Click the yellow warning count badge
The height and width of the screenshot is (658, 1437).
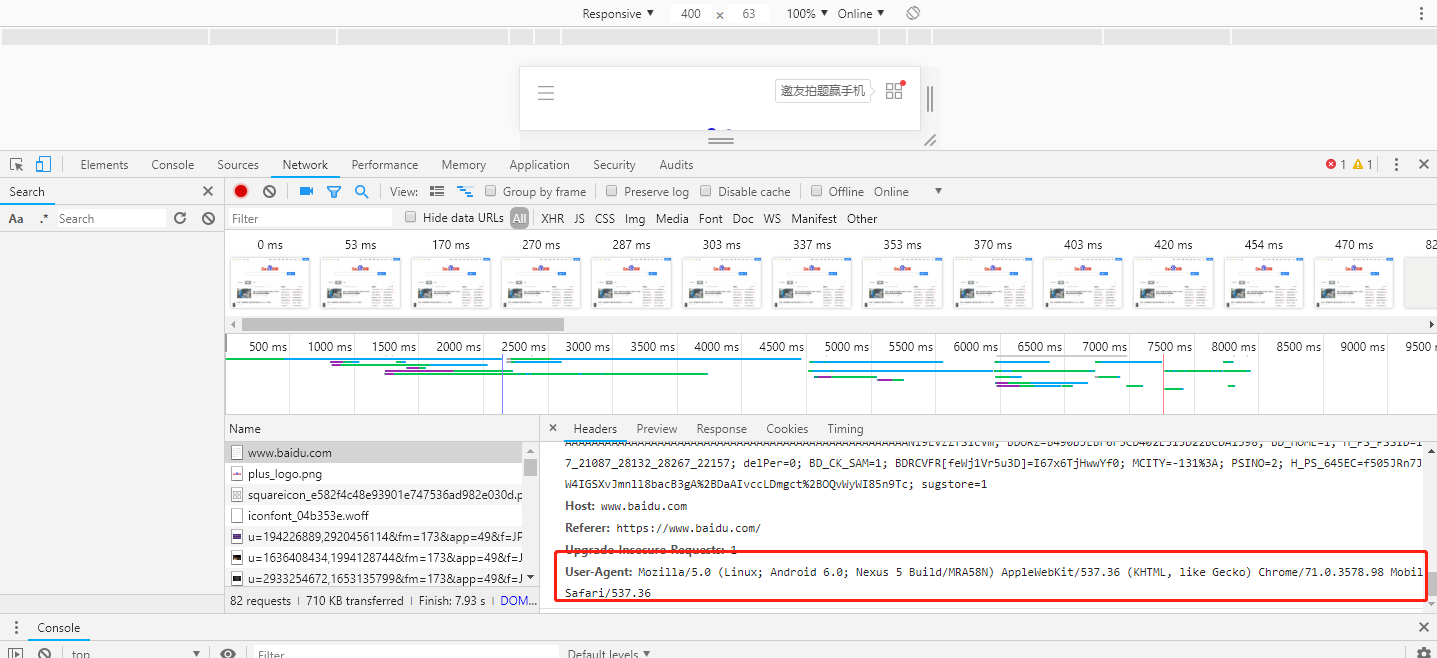[x=1362, y=165]
